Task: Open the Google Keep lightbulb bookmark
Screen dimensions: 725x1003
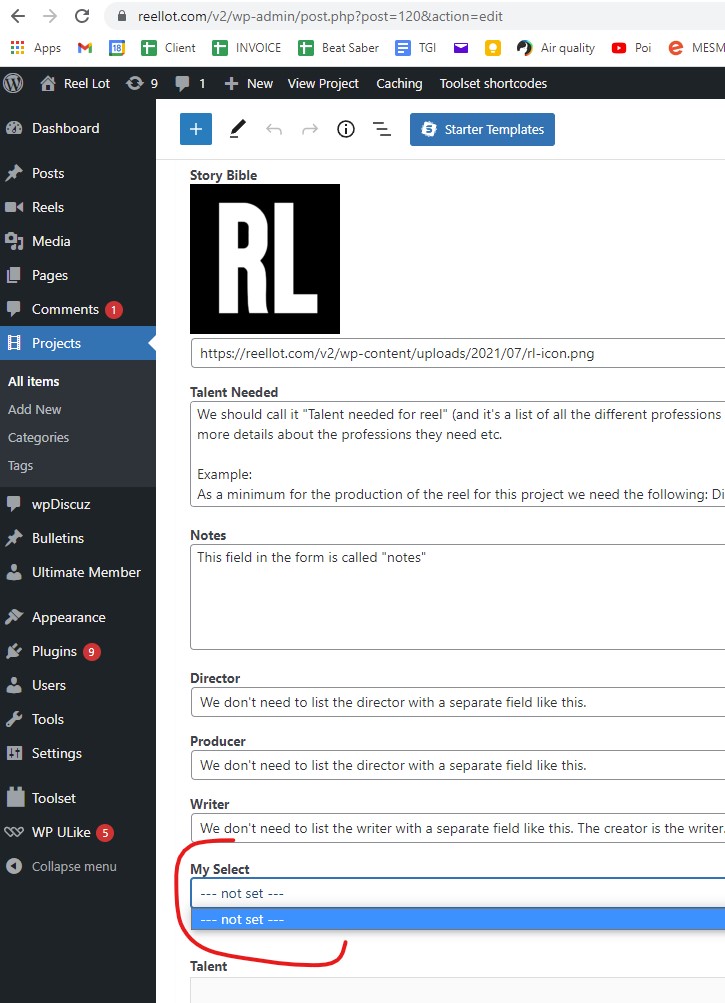Action: pyautogui.click(x=493, y=48)
